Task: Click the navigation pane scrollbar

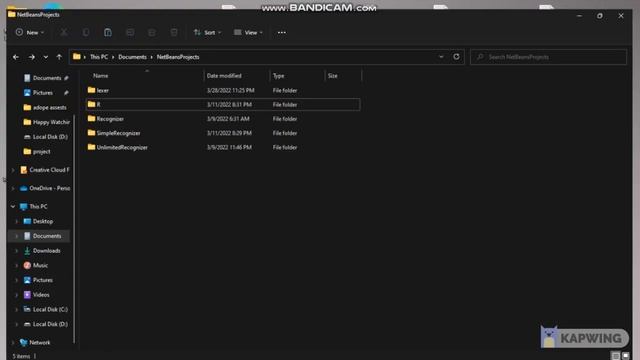Action: 74,229
